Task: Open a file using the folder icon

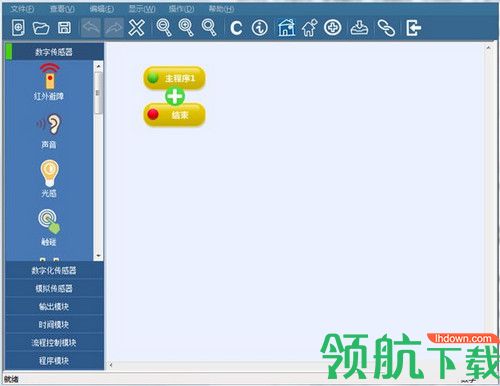Action: pyautogui.click(x=41, y=28)
